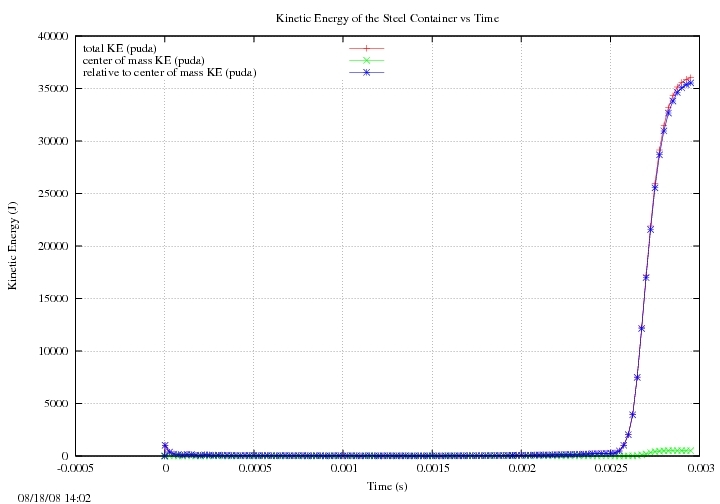
Task: Click the chart title 'Kinetic Energy of the Steel Container vs Time'
Action: coord(387,18)
